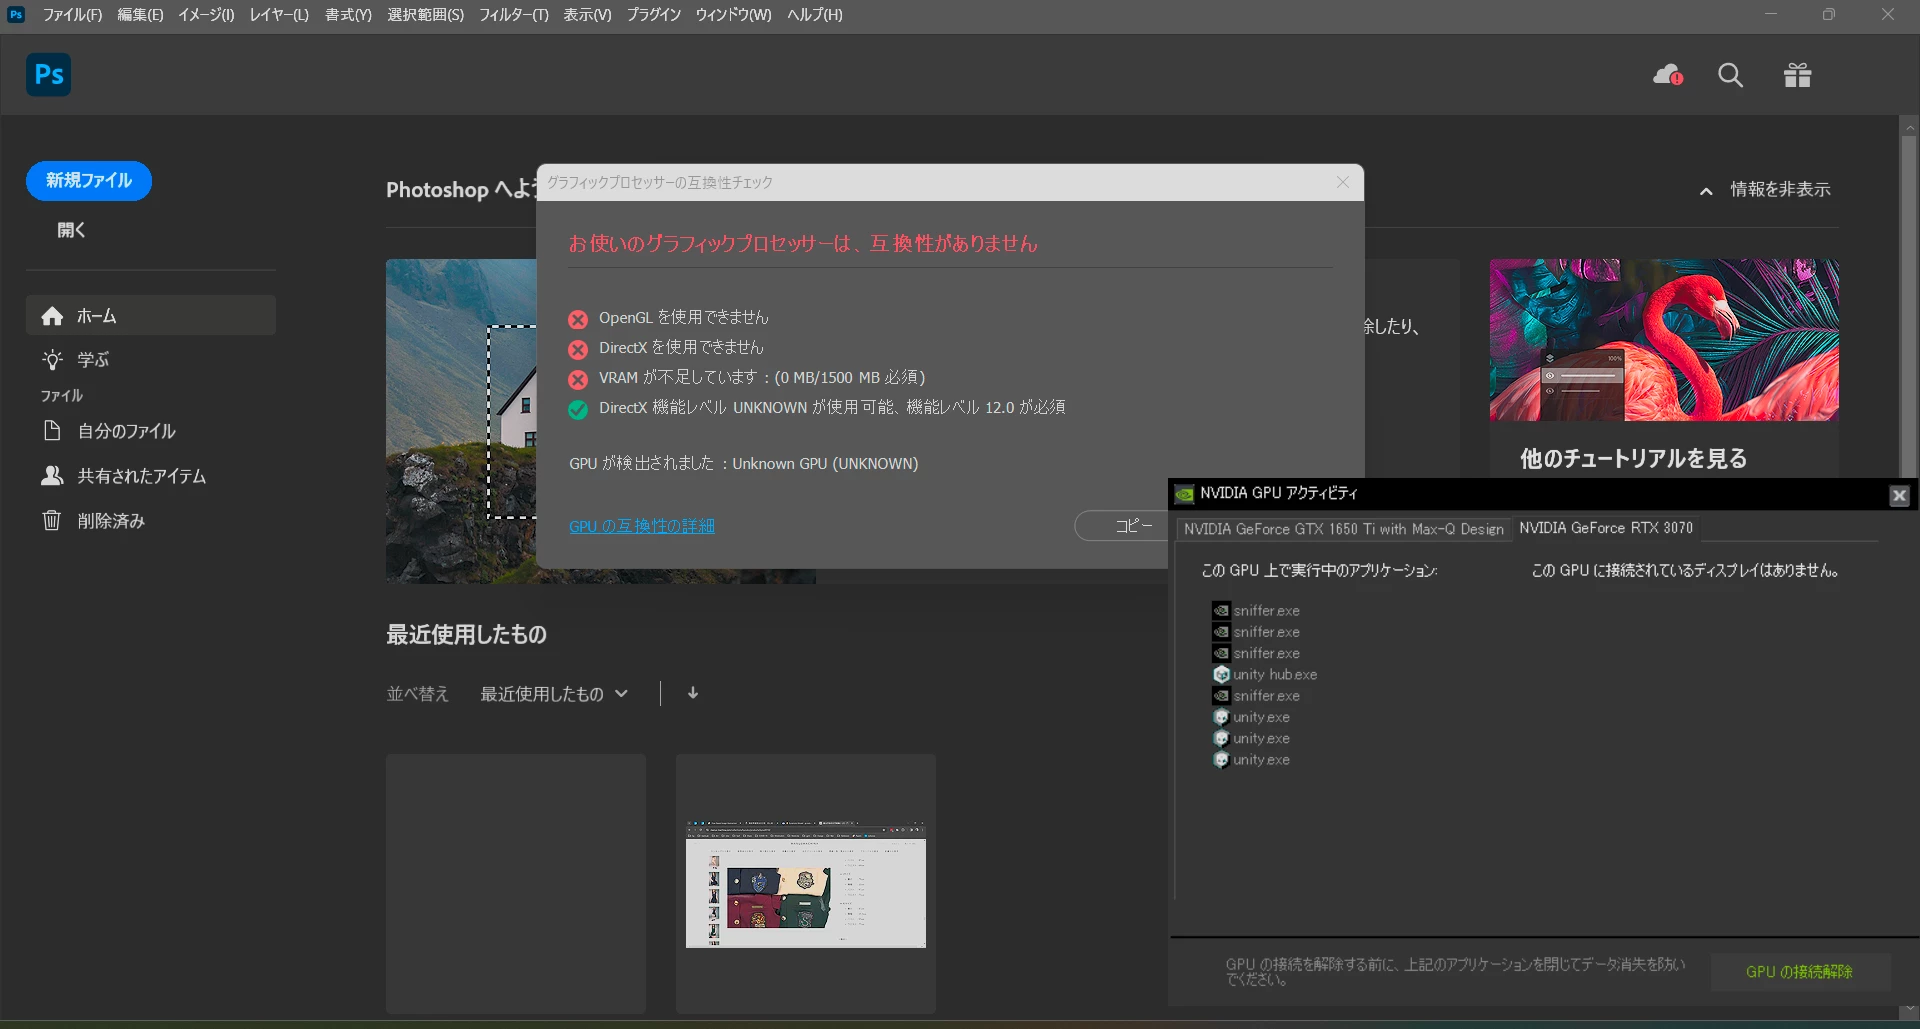This screenshot has height=1029, width=1920.
Task: Click the search magnifier icon
Action: pos(1730,75)
